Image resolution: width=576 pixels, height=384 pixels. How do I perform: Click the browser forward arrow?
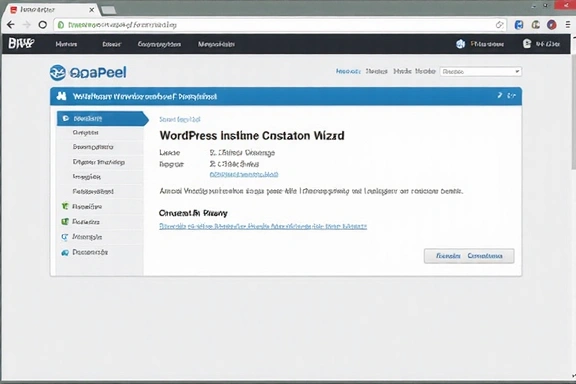coord(27,25)
